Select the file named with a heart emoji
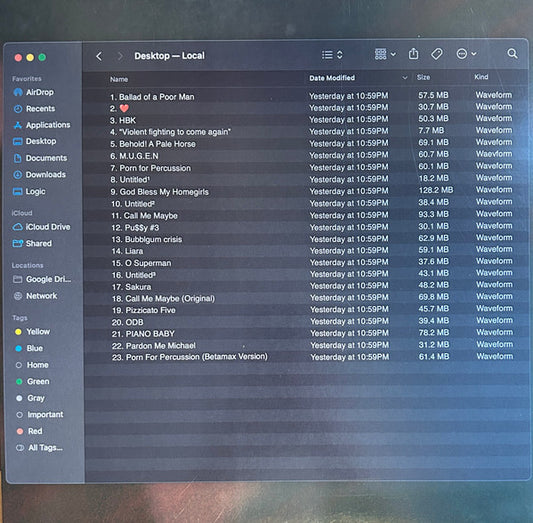 pyautogui.click(x=119, y=108)
